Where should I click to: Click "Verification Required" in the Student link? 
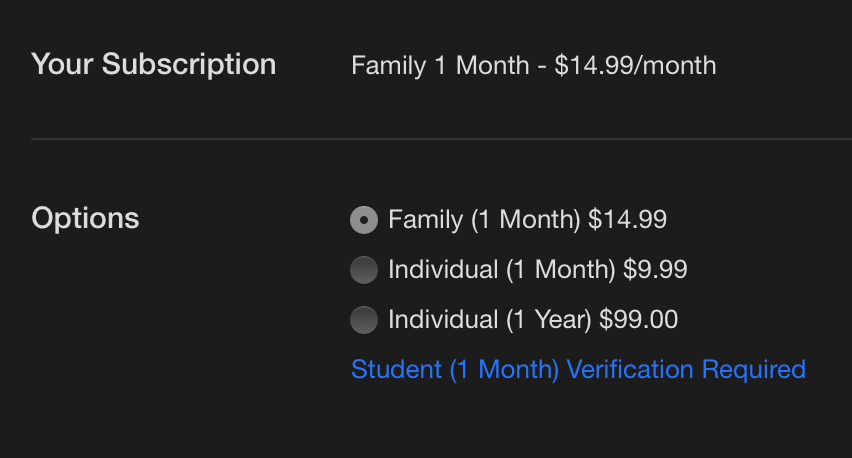(686, 370)
